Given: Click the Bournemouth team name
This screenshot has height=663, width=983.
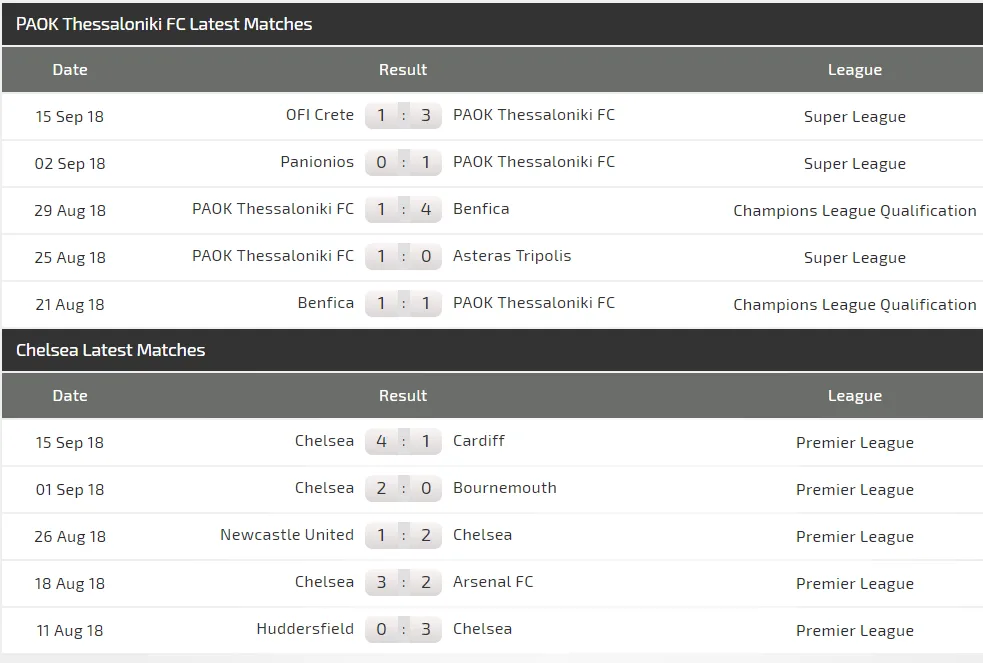Looking at the screenshot, I should 505,488.
